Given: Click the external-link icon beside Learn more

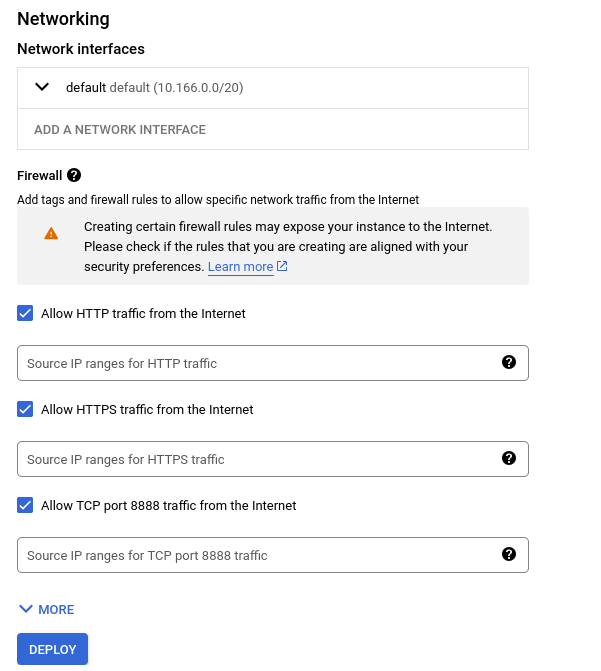Looking at the screenshot, I should pos(282,266).
